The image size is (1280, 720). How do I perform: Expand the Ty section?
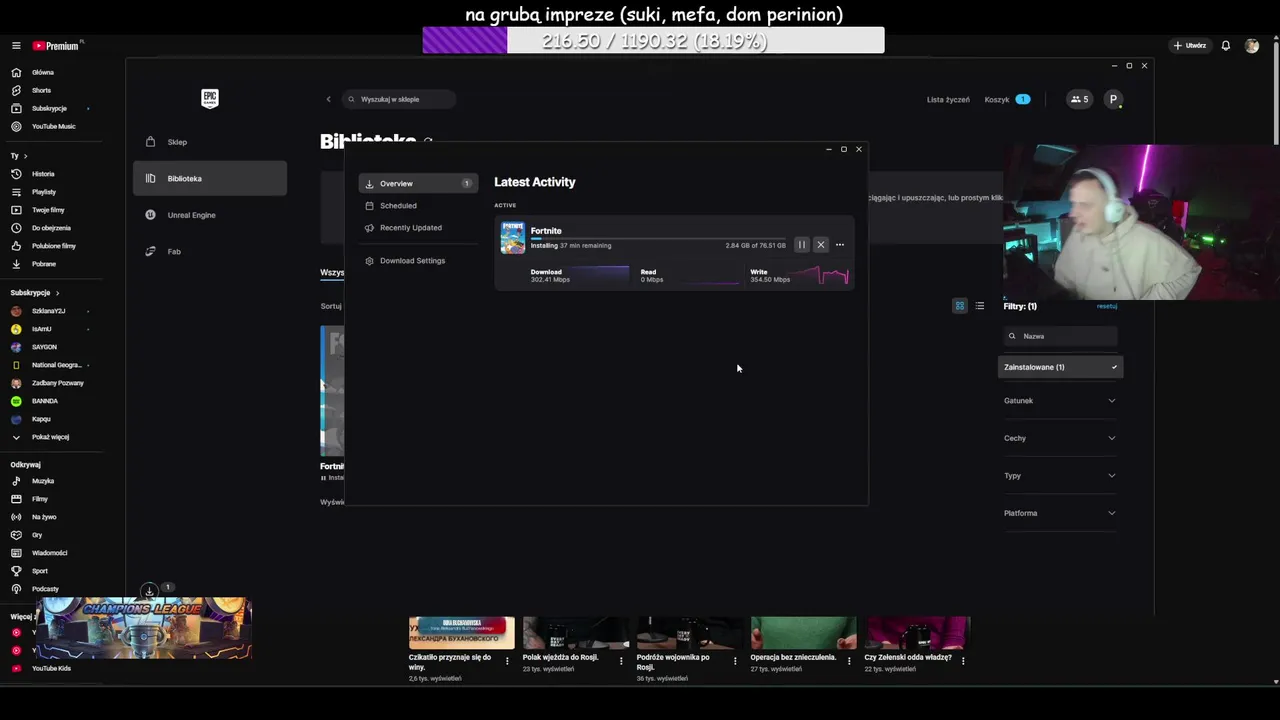coord(18,156)
